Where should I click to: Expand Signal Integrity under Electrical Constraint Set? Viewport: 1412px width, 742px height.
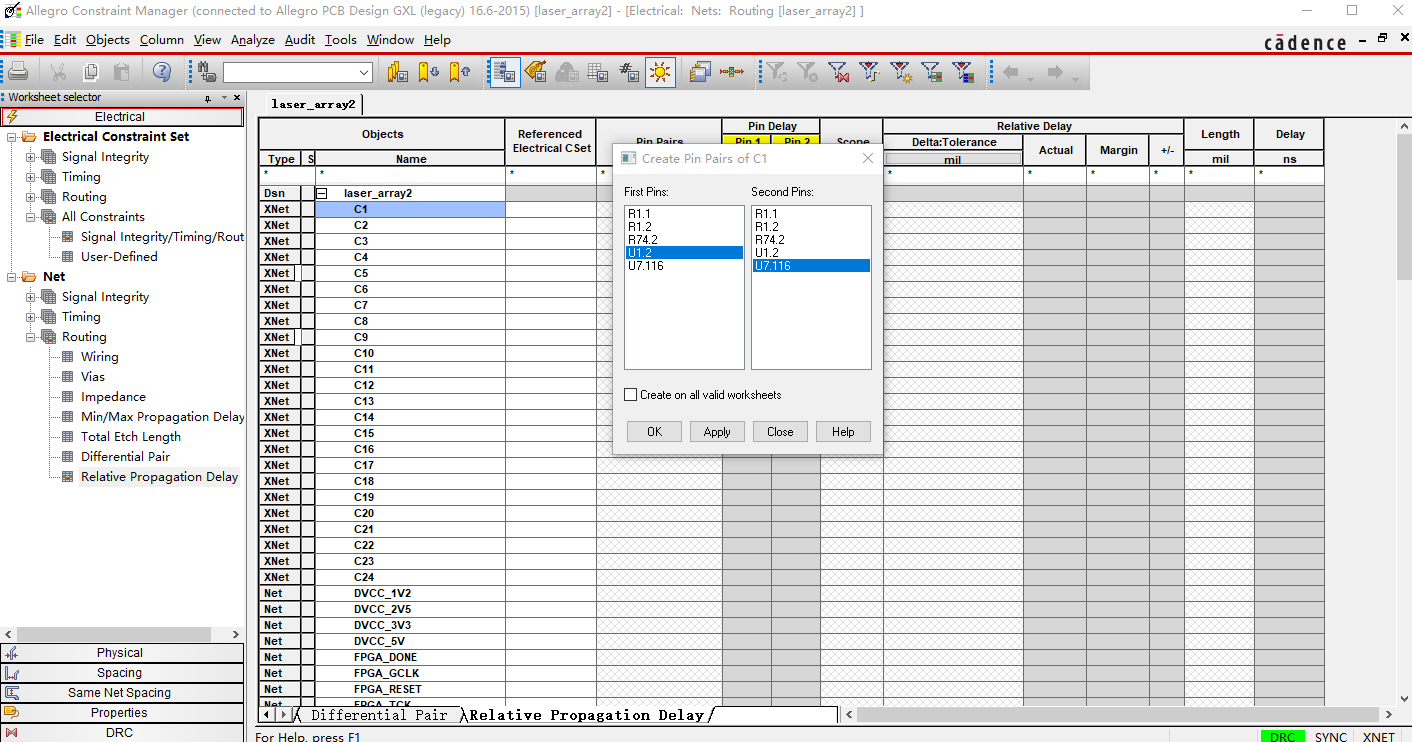pyautogui.click(x=31, y=157)
